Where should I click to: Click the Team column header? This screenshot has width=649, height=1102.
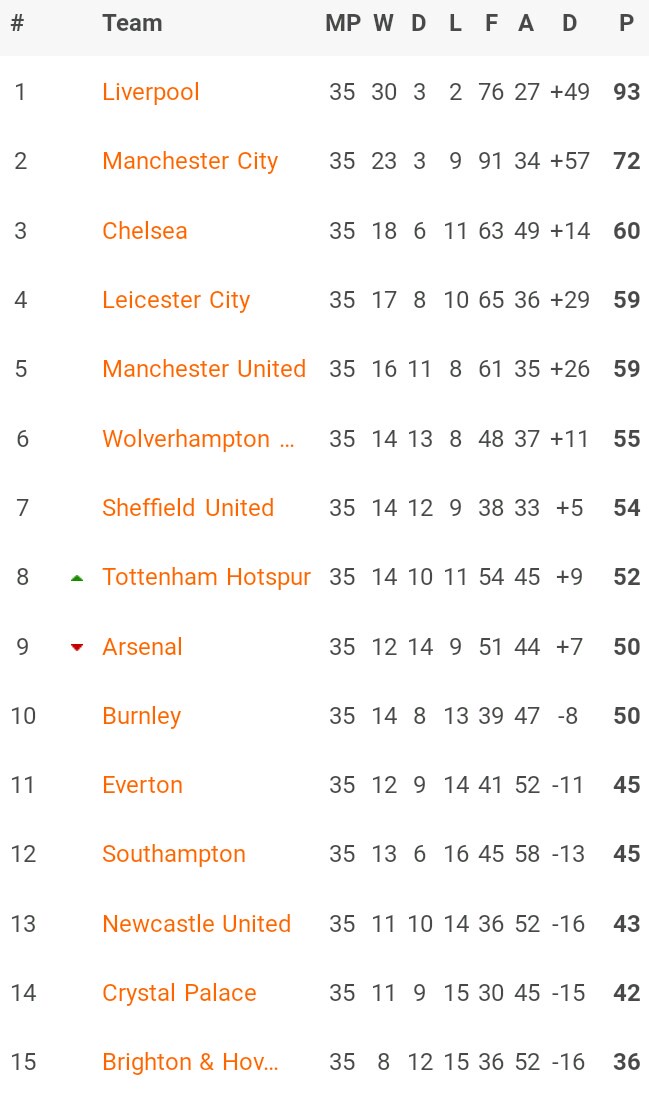click(x=132, y=23)
